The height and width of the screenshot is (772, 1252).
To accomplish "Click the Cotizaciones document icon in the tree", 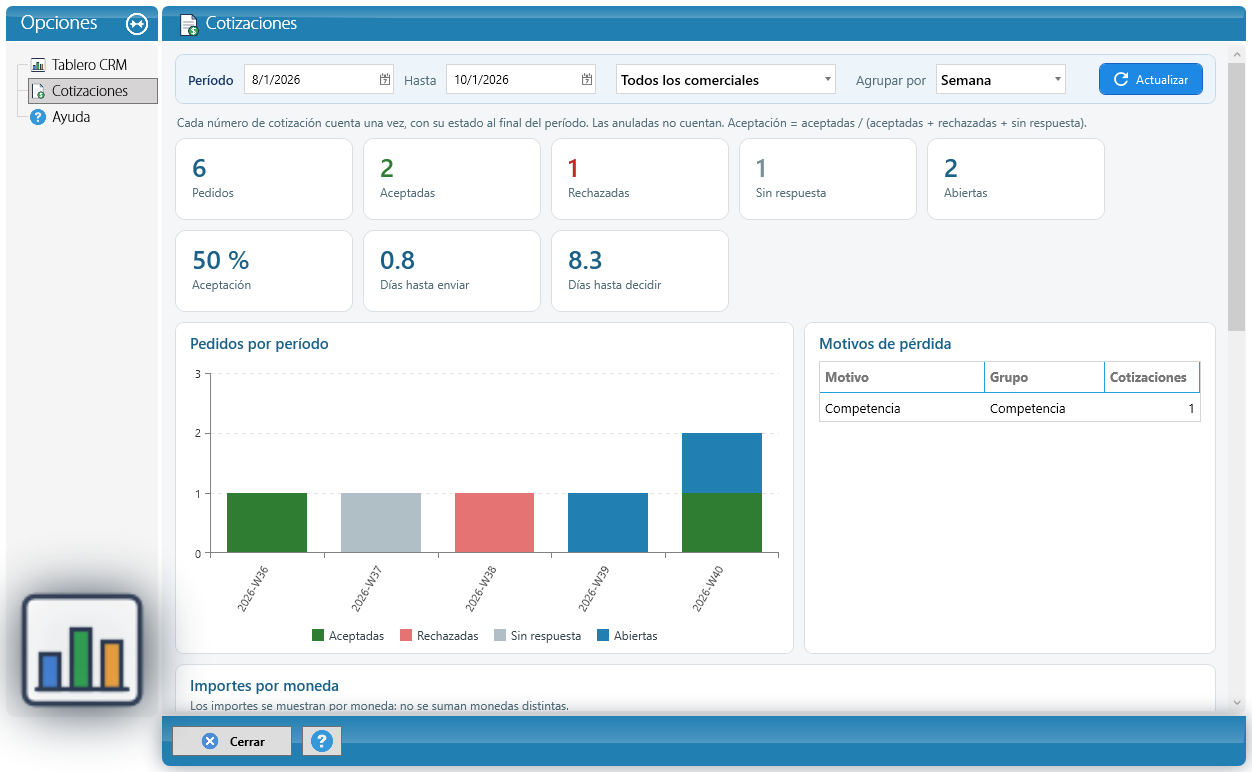I will click(x=39, y=91).
